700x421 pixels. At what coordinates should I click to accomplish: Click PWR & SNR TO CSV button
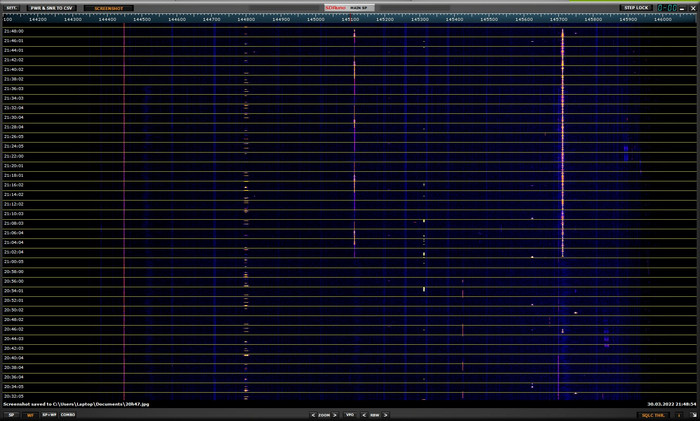point(51,8)
